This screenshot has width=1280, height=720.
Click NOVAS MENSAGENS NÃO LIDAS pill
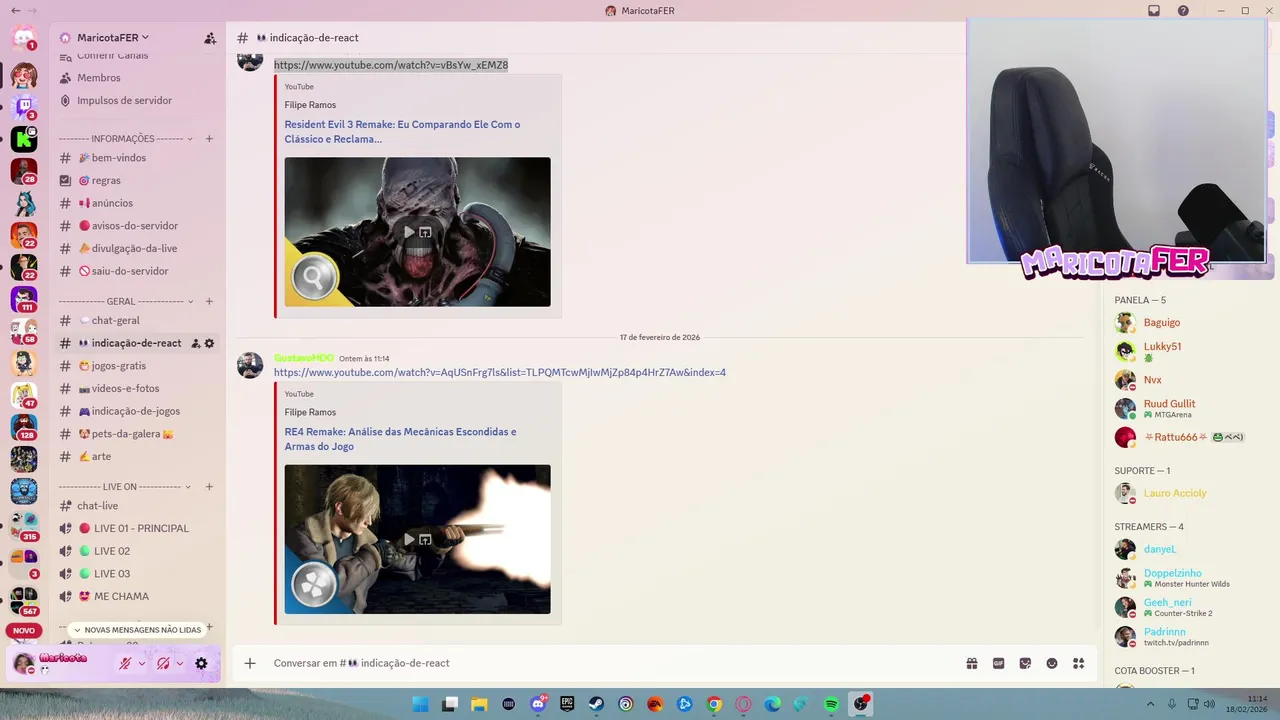pyautogui.click(x=137, y=630)
